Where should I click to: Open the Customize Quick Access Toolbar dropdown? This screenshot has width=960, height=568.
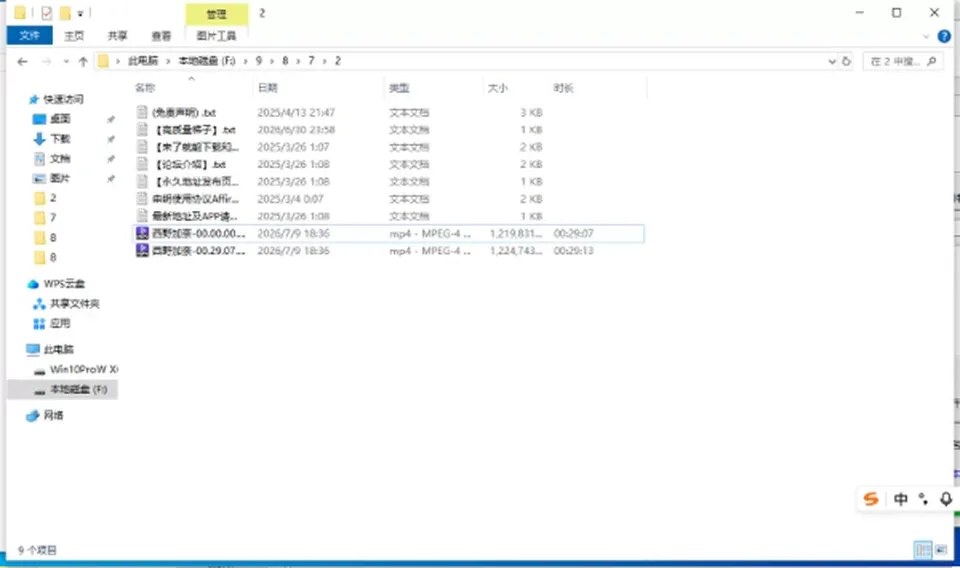(x=80, y=13)
